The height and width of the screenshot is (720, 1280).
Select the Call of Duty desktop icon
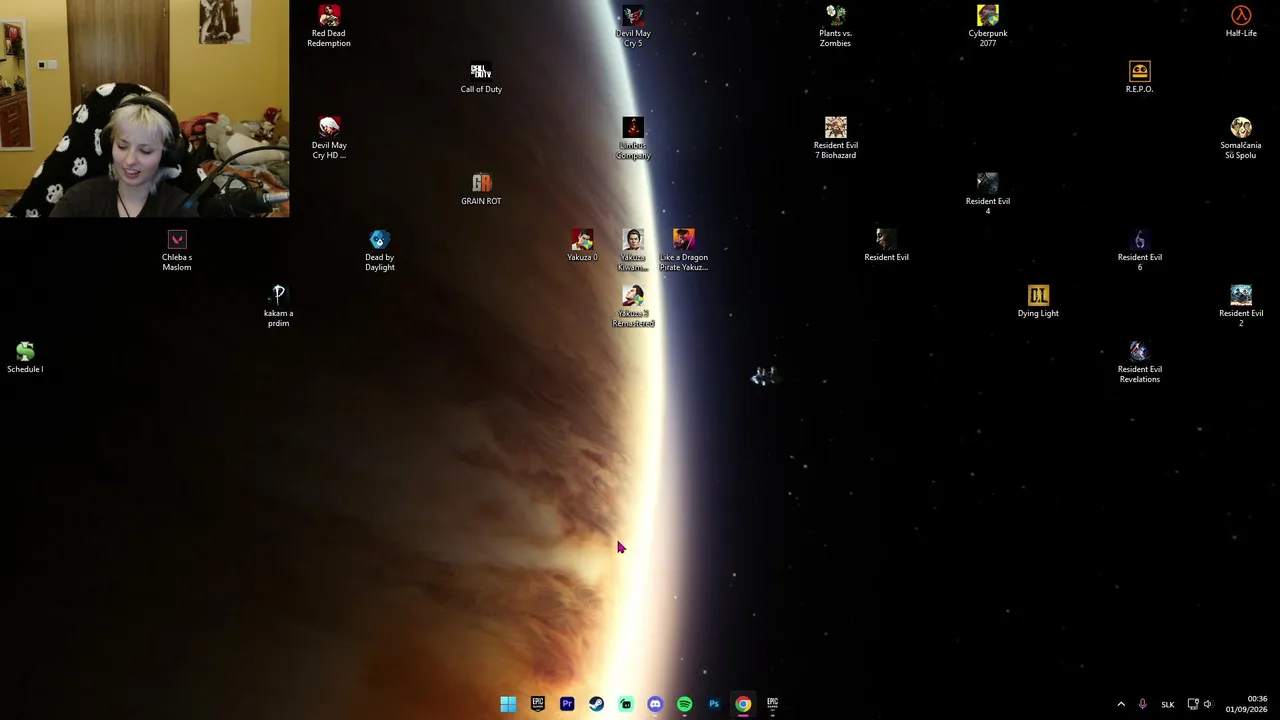tap(481, 78)
